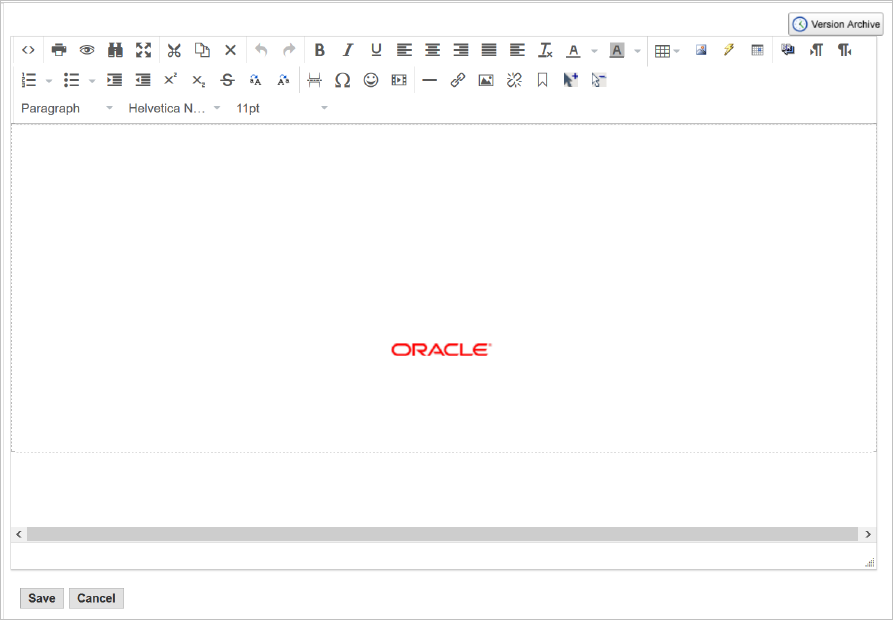The width and height of the screenshot is (893, 620).
Task: Click the Print icon
Action: (59, 50)
